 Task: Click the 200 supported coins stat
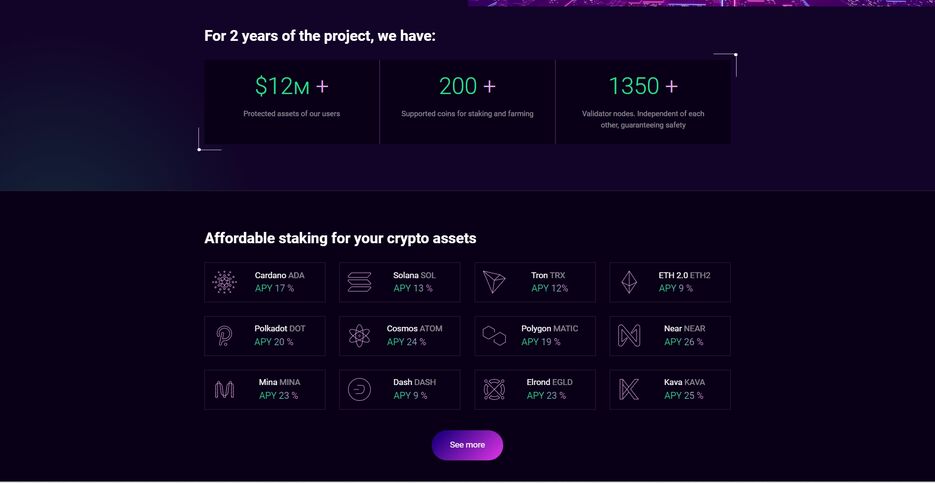(x=467, y=87)
